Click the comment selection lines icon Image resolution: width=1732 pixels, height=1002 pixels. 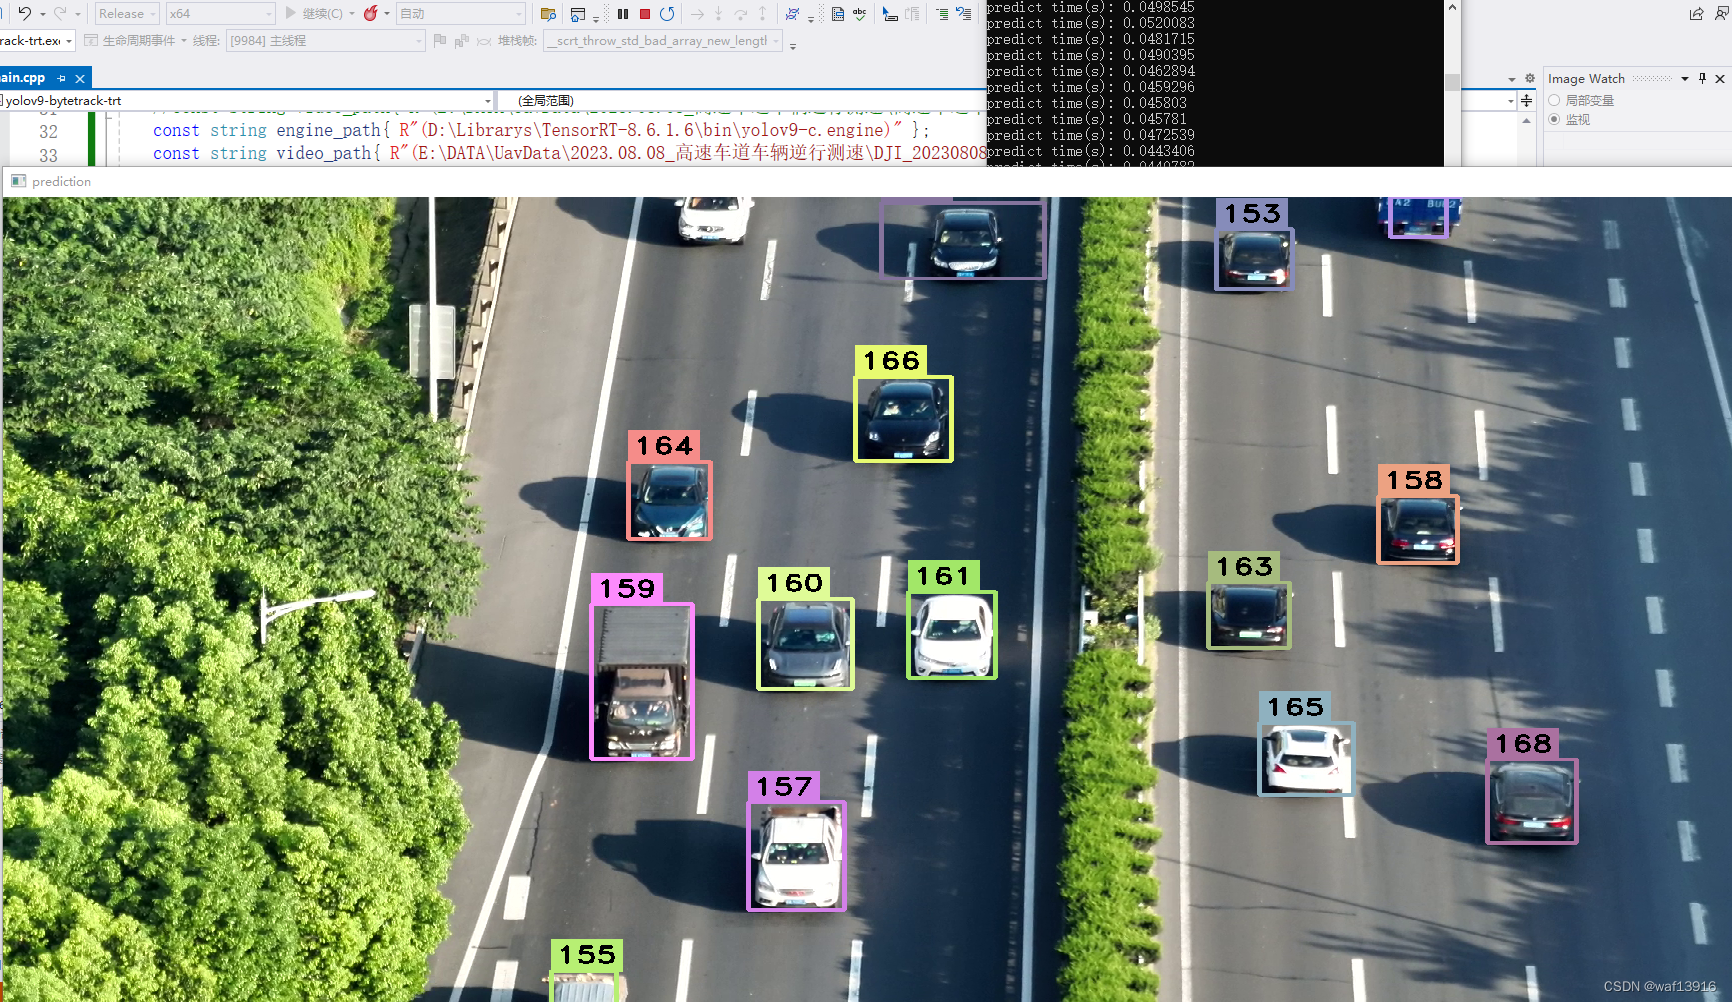pos(942,13)
